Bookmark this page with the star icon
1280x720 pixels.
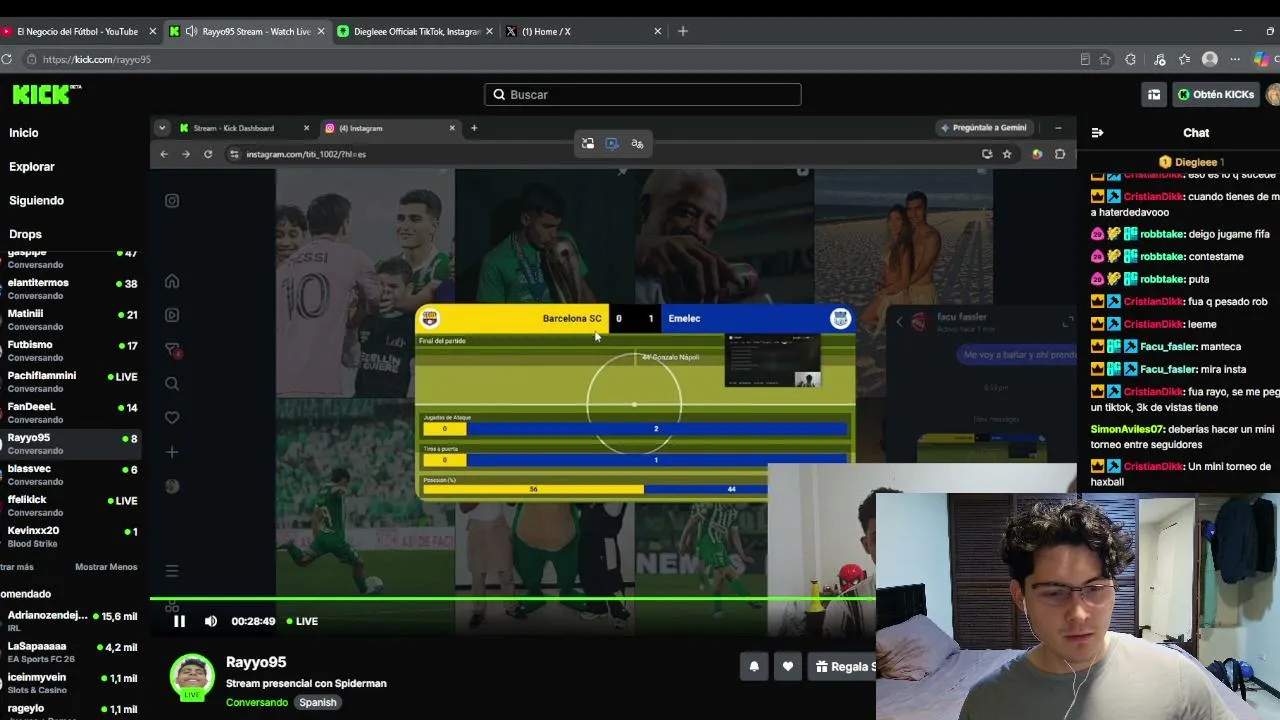point(1105,59)
